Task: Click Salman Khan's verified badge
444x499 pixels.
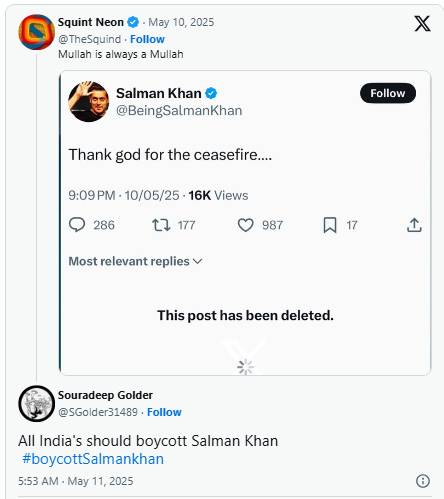Action: [211, 93]
